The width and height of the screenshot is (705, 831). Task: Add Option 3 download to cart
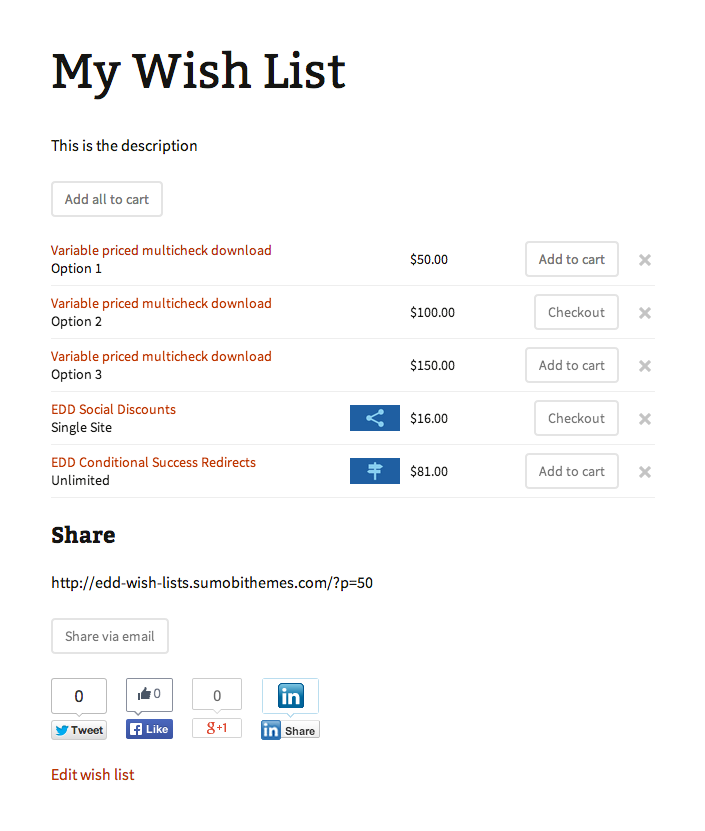pyautogui.click(x=572, y=365)
